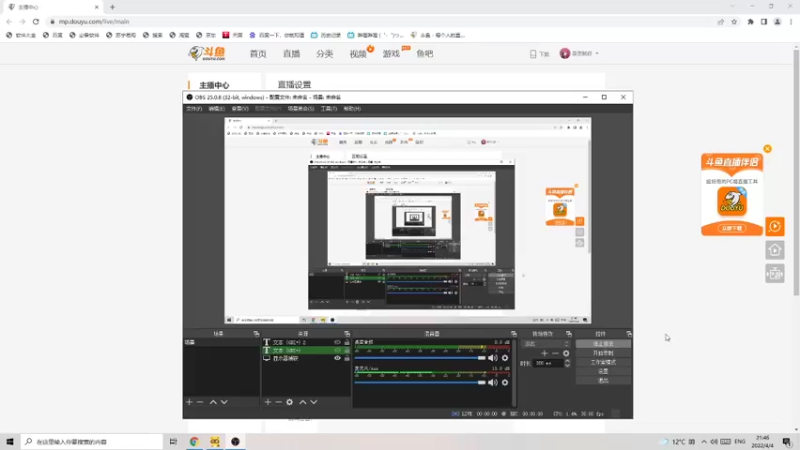Click the Start Recording button in OBS
This screenshot has height=450, width=800.
click(603, 353)
